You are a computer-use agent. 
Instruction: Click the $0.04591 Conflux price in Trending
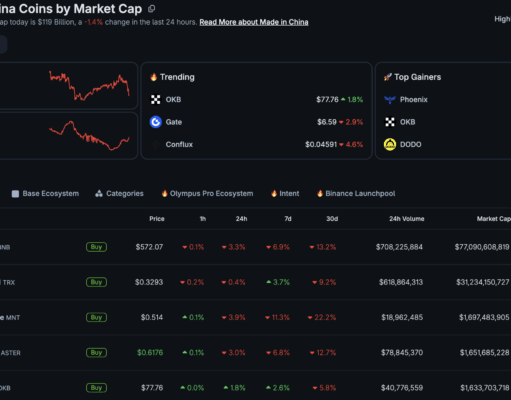tap(321, 144)
